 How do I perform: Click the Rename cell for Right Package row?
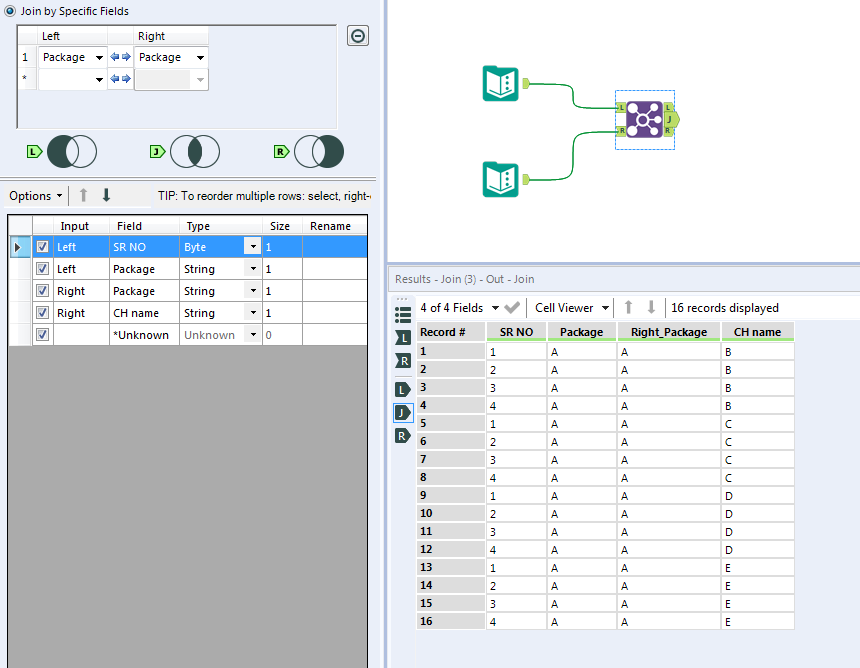coord(335,291)
